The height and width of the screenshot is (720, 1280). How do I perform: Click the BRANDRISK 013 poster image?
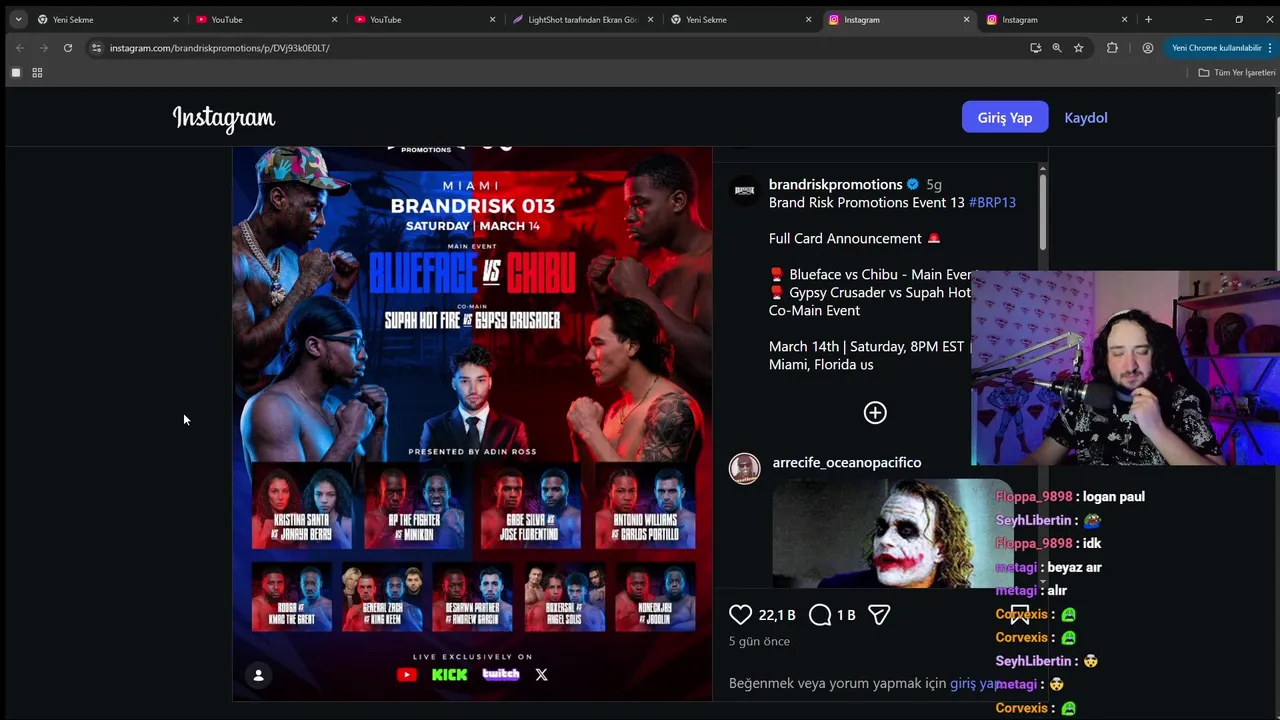click(x=472, y=424)
